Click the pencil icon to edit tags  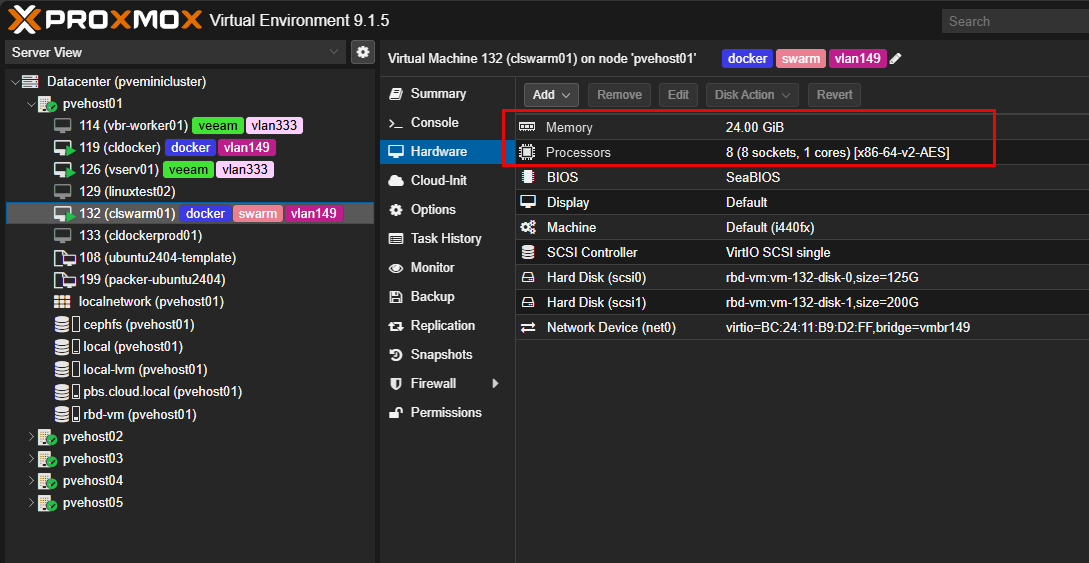click(x=895, y=59)
